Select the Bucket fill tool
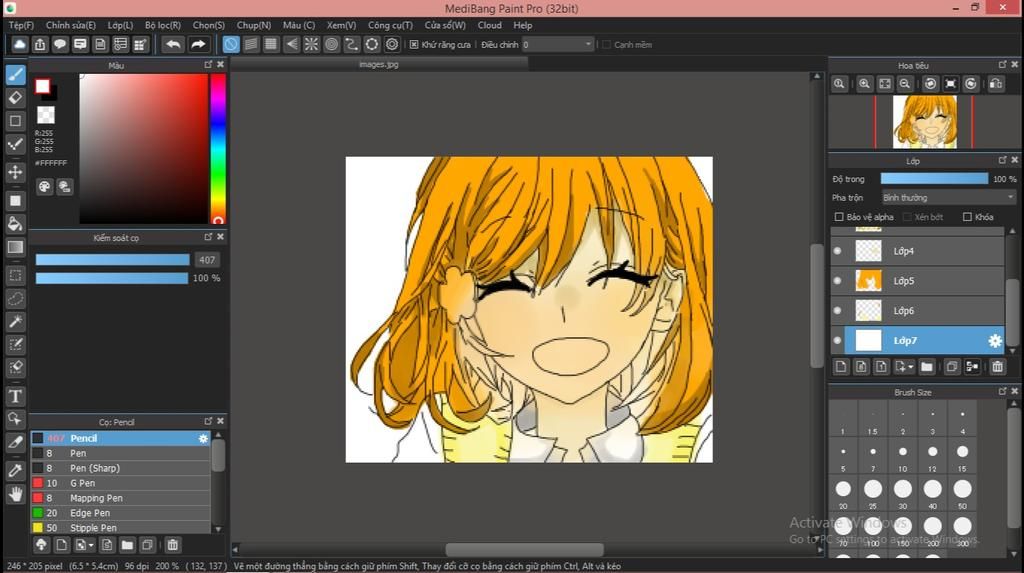This screenshot has width=1024, height=573. [15, 223]
